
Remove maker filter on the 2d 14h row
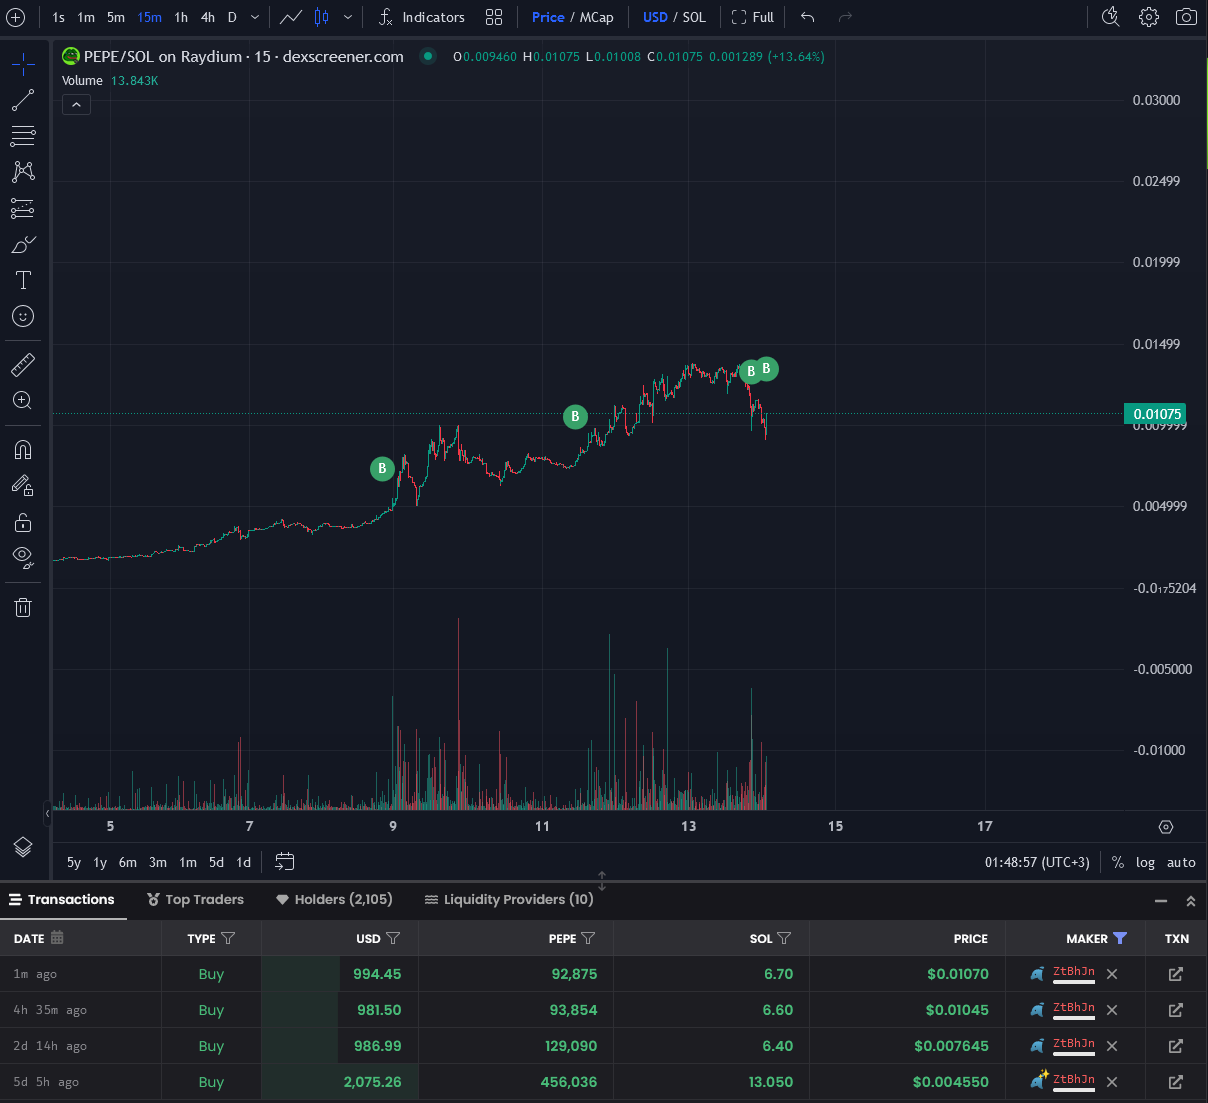click(1112, 1046)
